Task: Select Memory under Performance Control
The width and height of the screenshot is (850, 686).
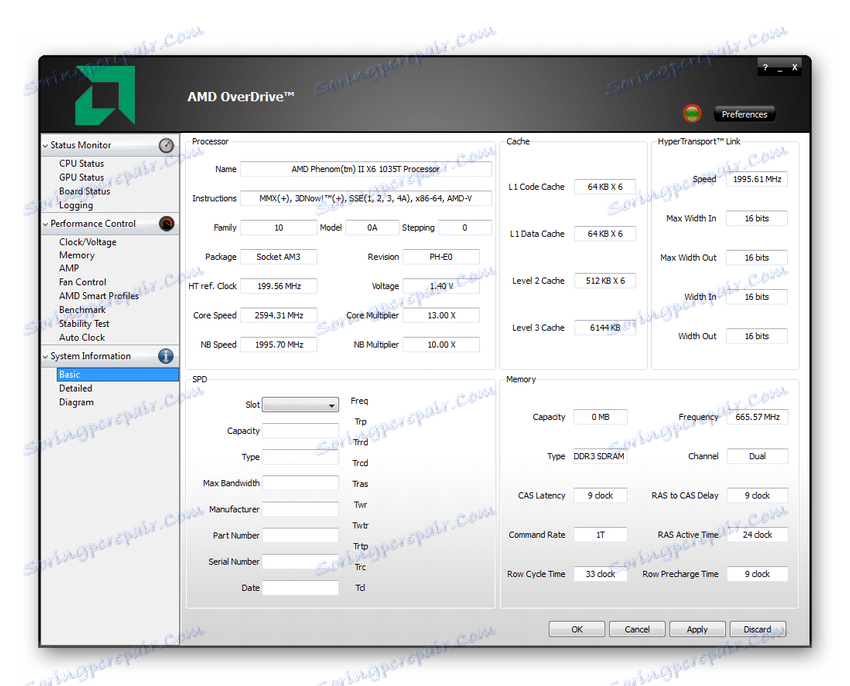Action: [77, 255]
